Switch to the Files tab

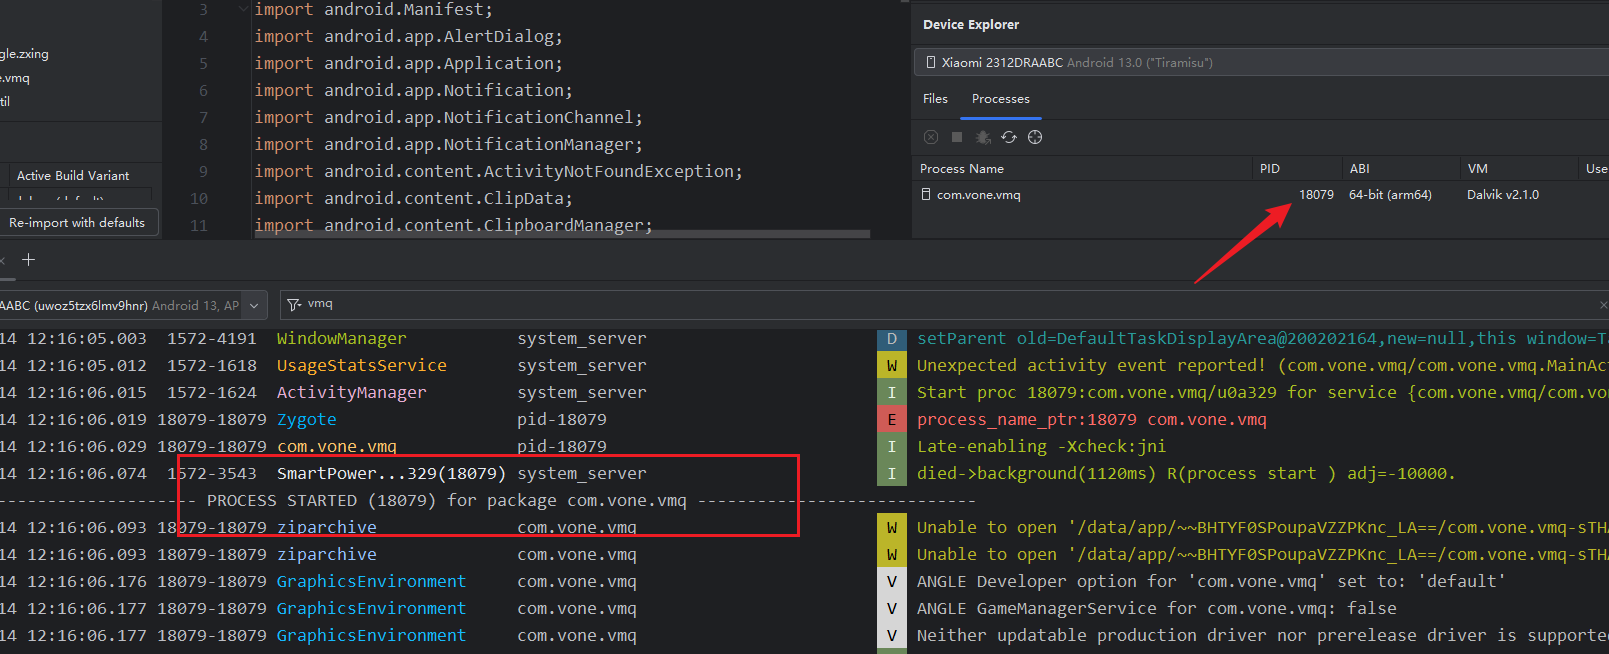(935, 99)
